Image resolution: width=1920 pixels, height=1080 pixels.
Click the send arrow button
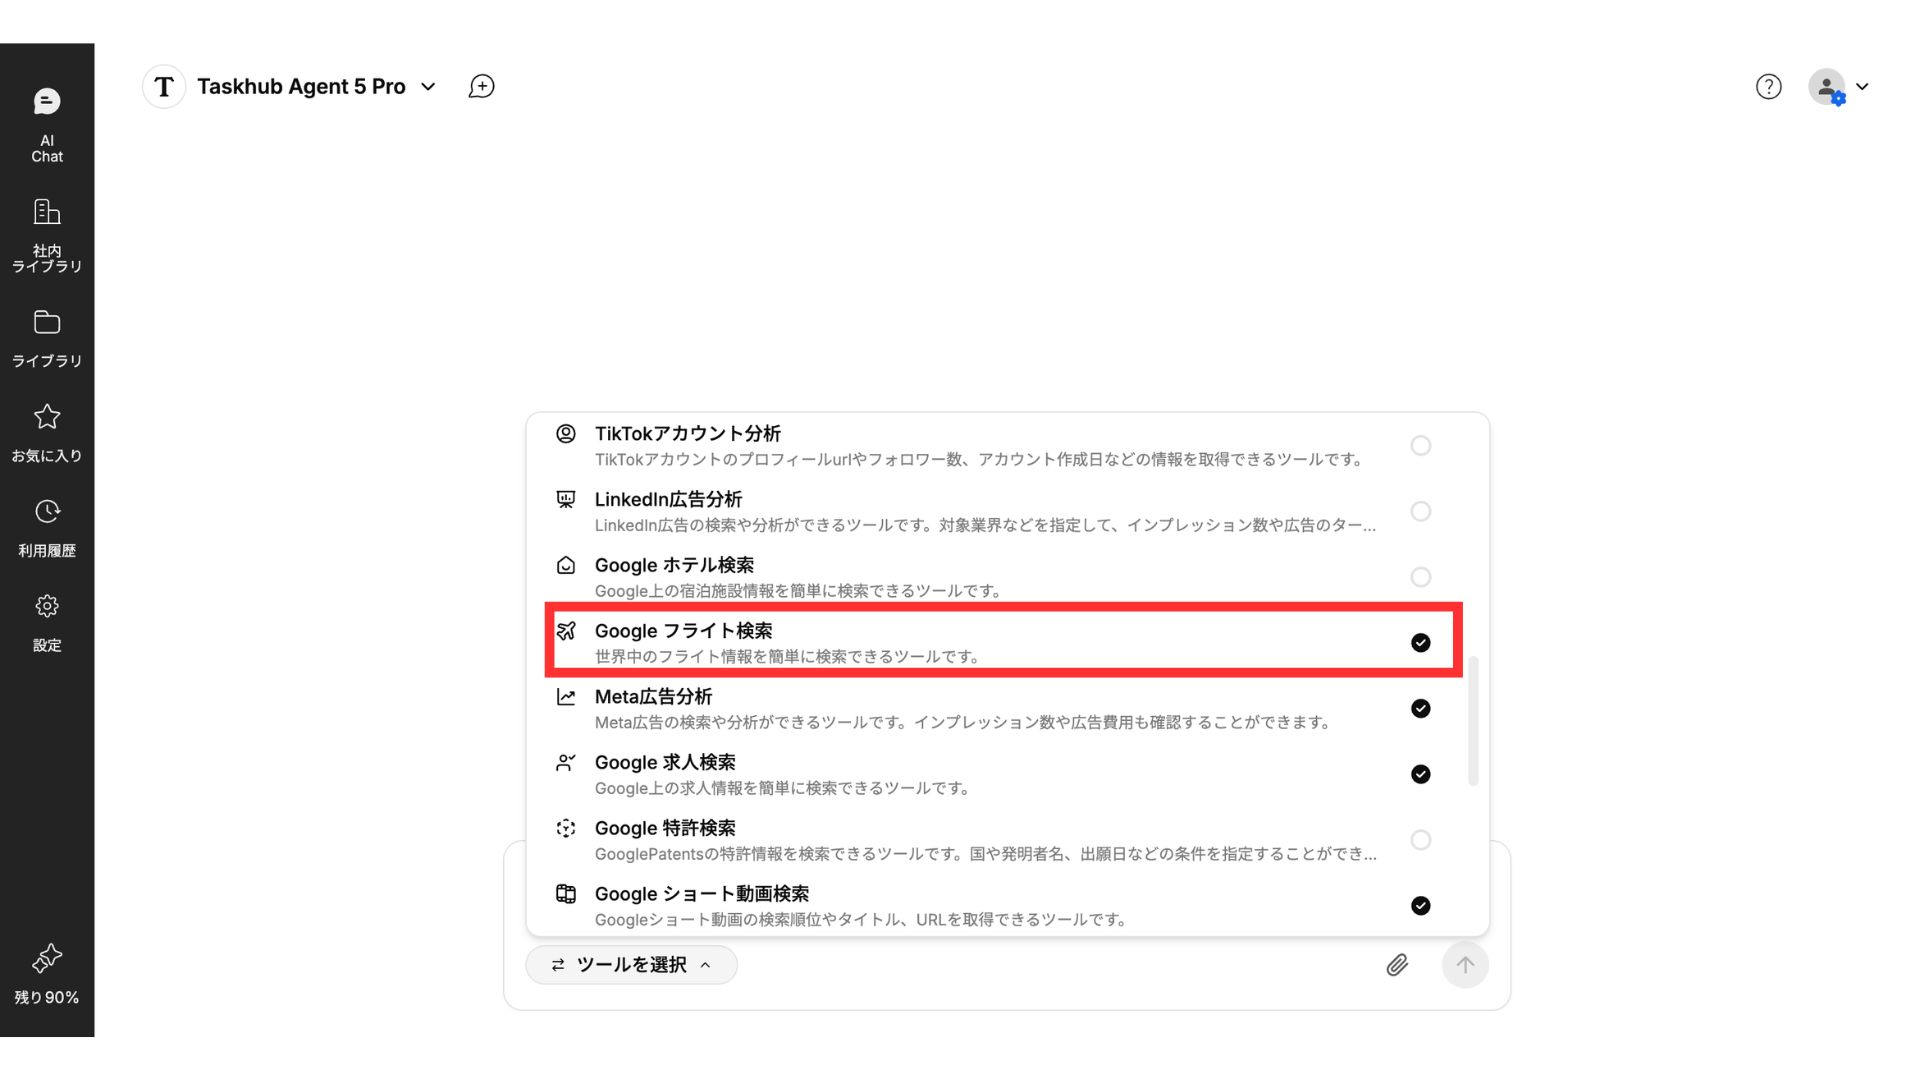(x=1465, y=965)
